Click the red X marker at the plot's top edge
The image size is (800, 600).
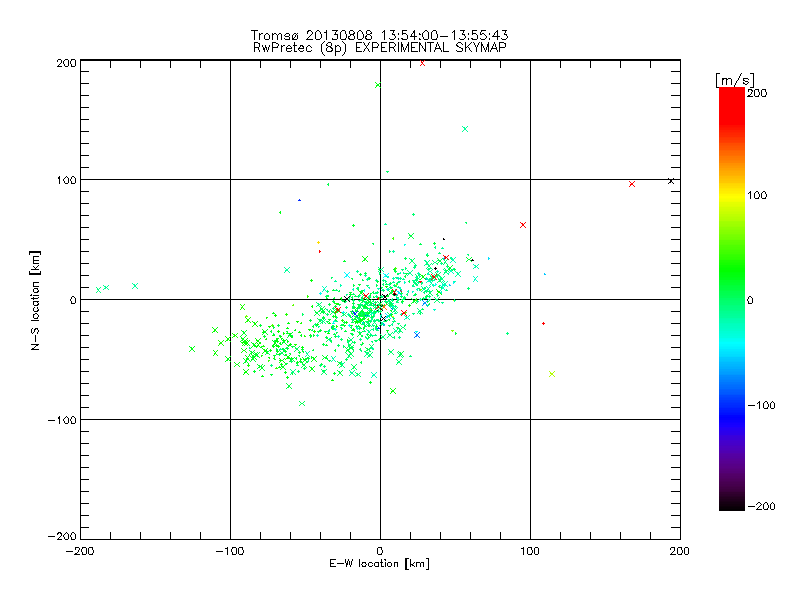pyautogui.click(x=423, y=62)
